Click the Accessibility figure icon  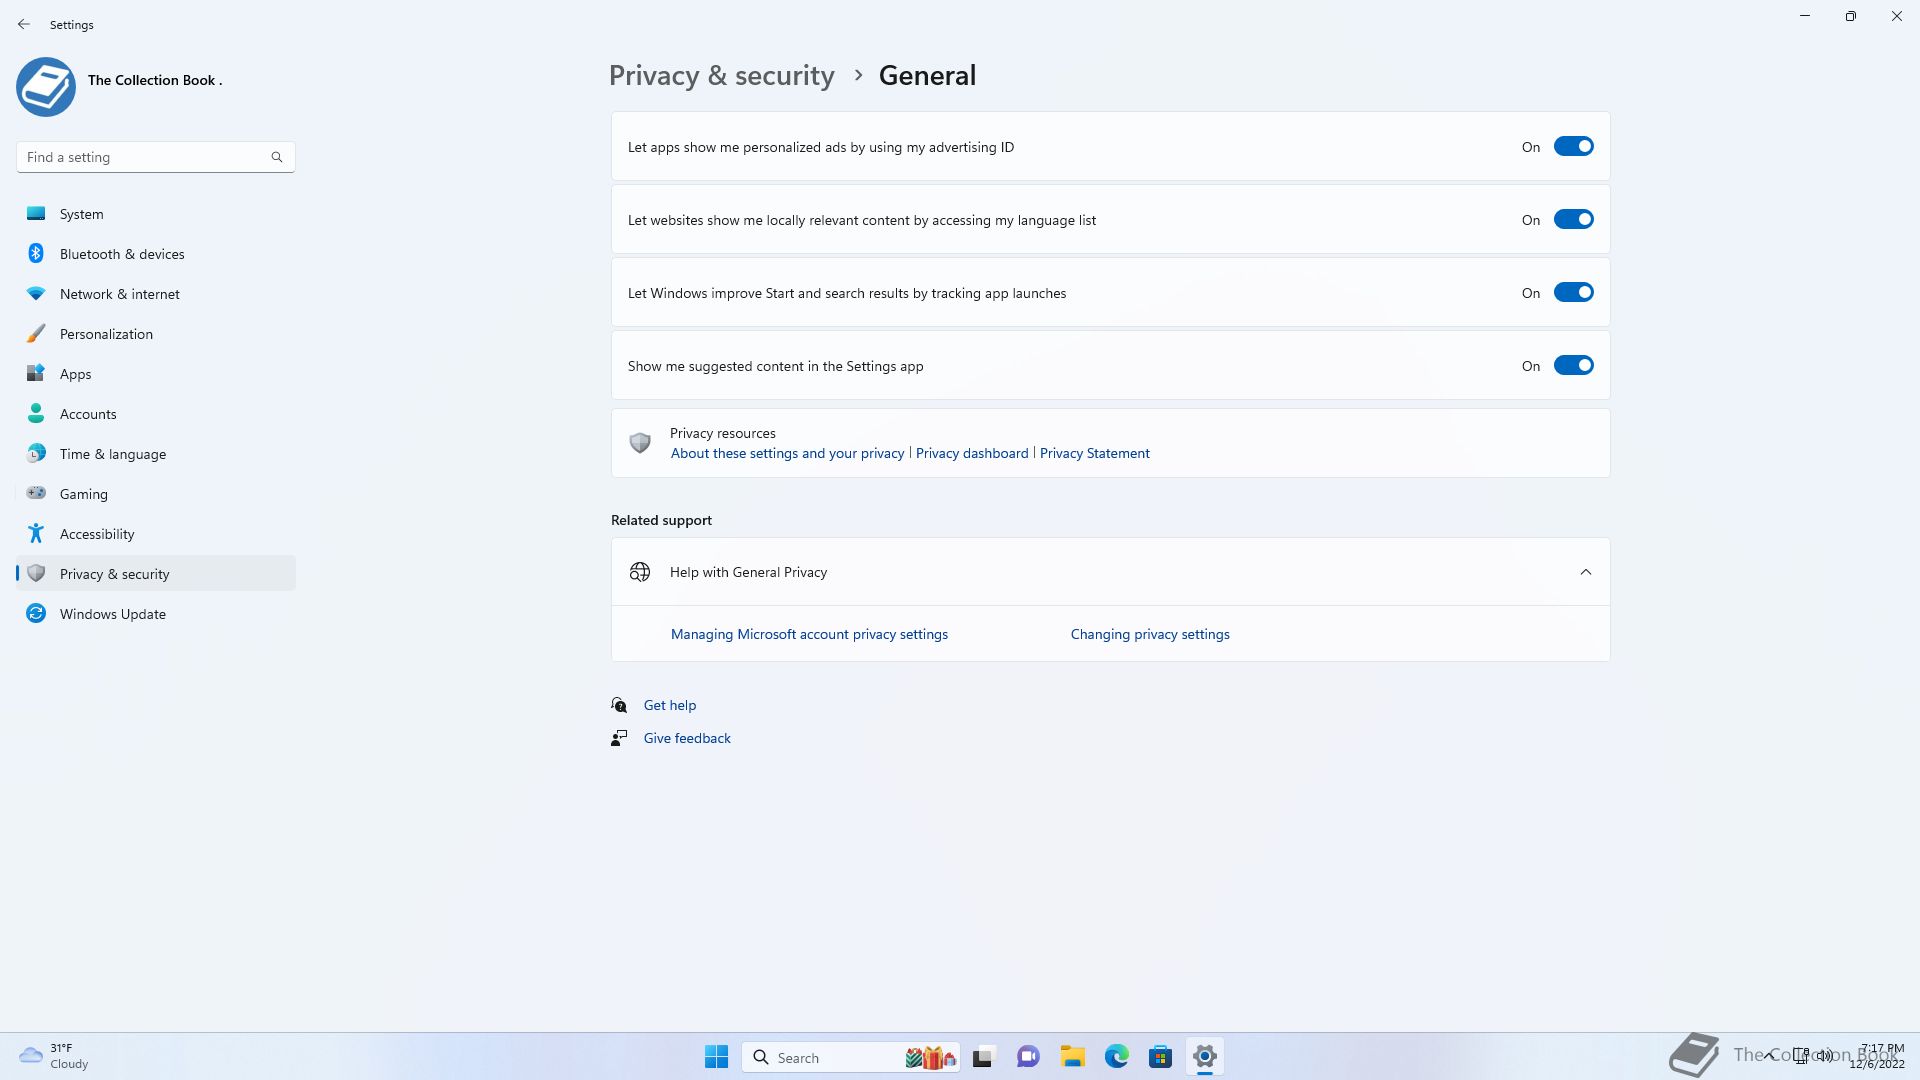click(x=36, y=534)
